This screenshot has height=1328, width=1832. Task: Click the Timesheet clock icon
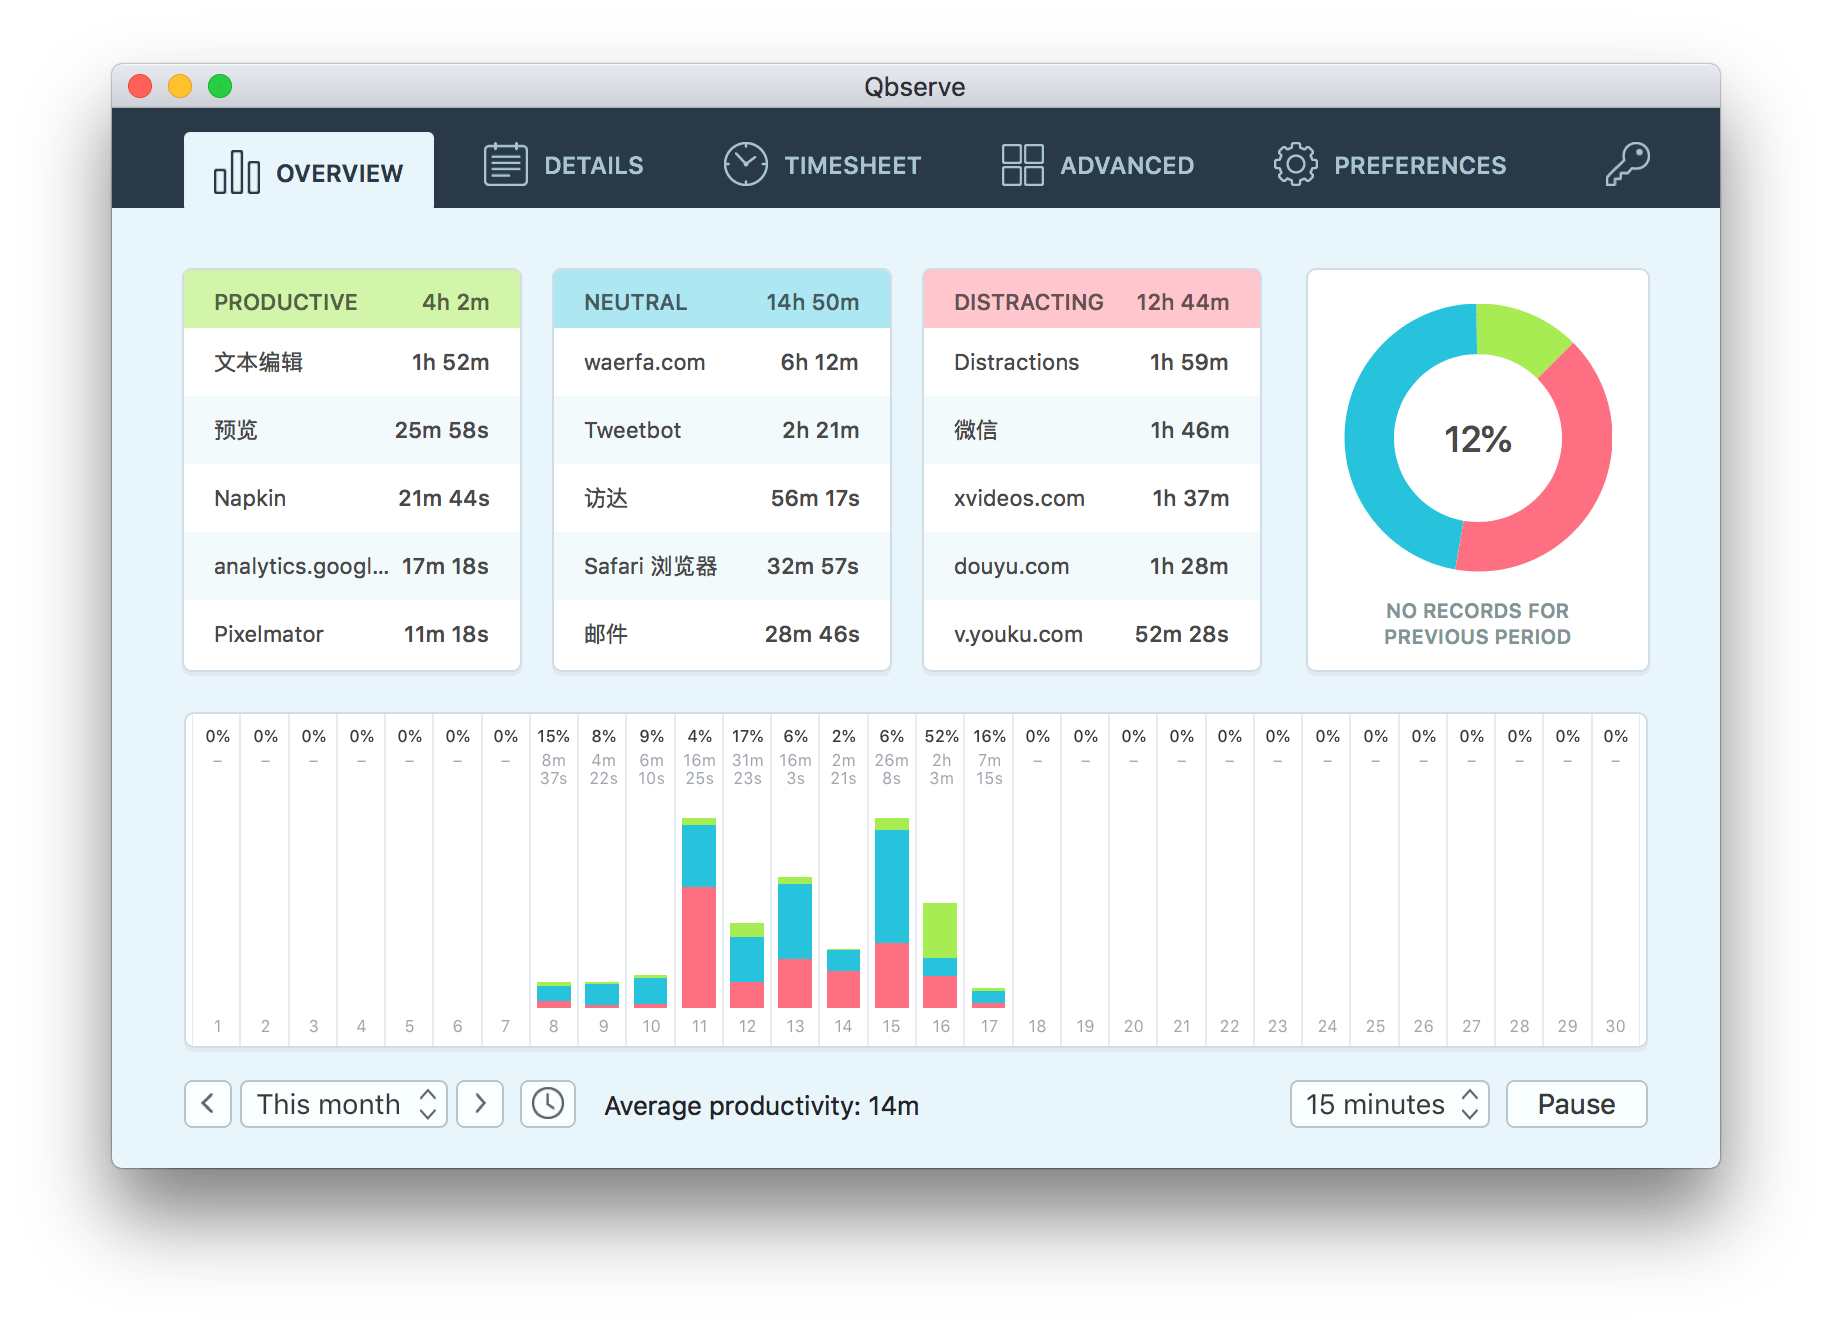point(745,164)
